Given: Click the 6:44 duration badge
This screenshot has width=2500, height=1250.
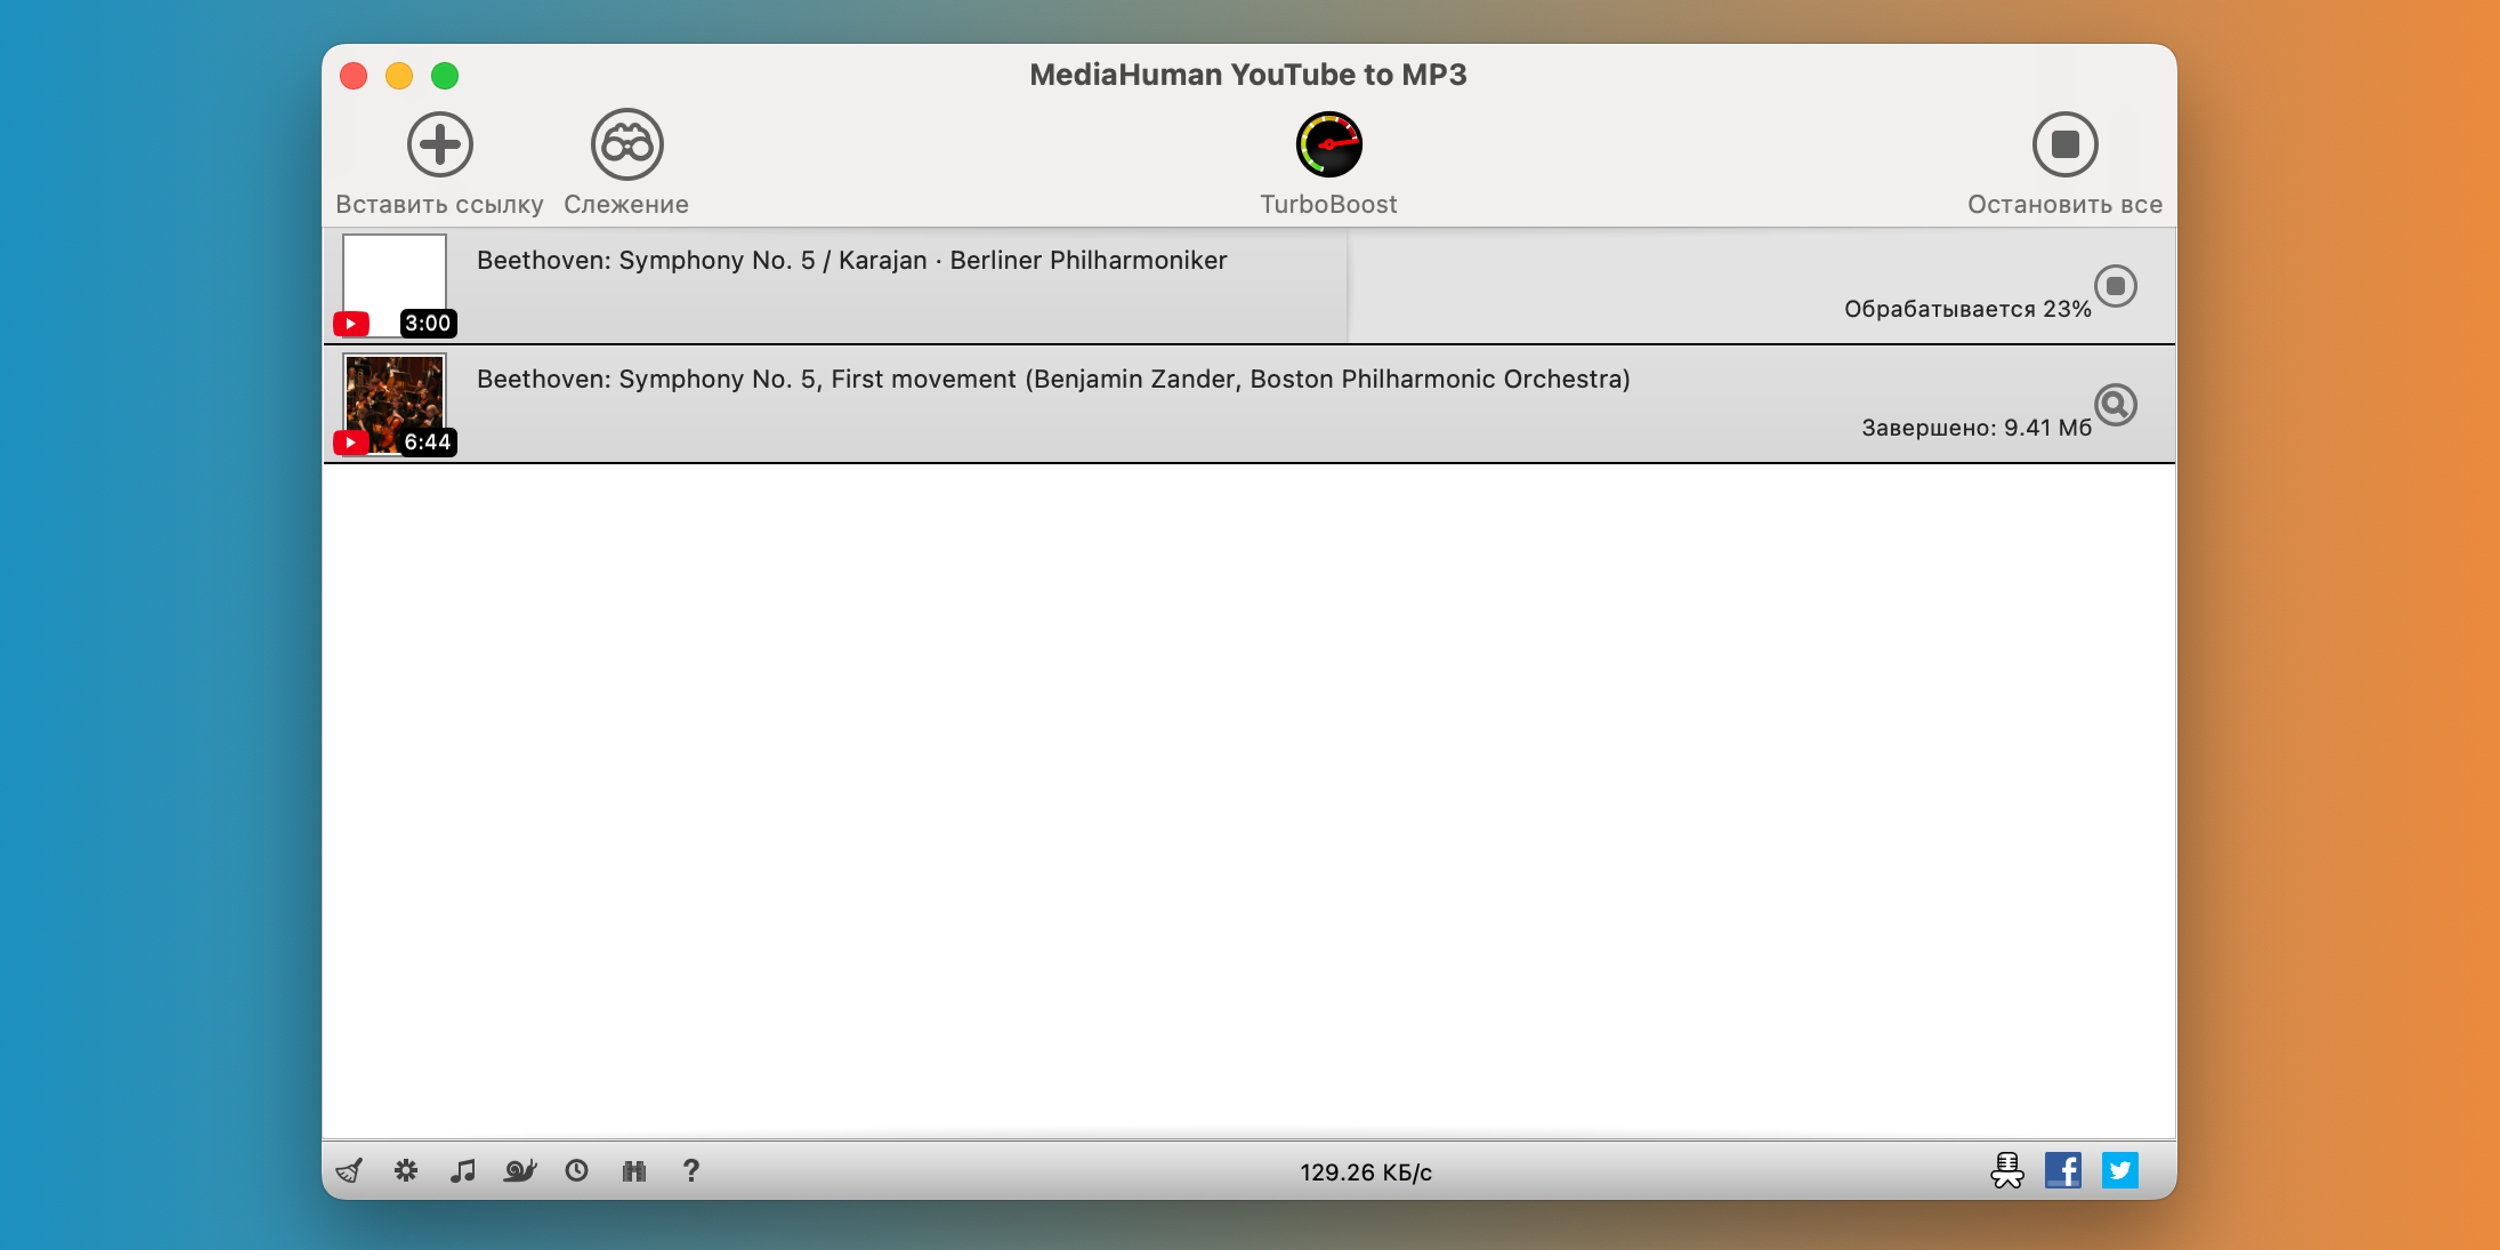Looking at the screenshot, I should pos(428,442).
